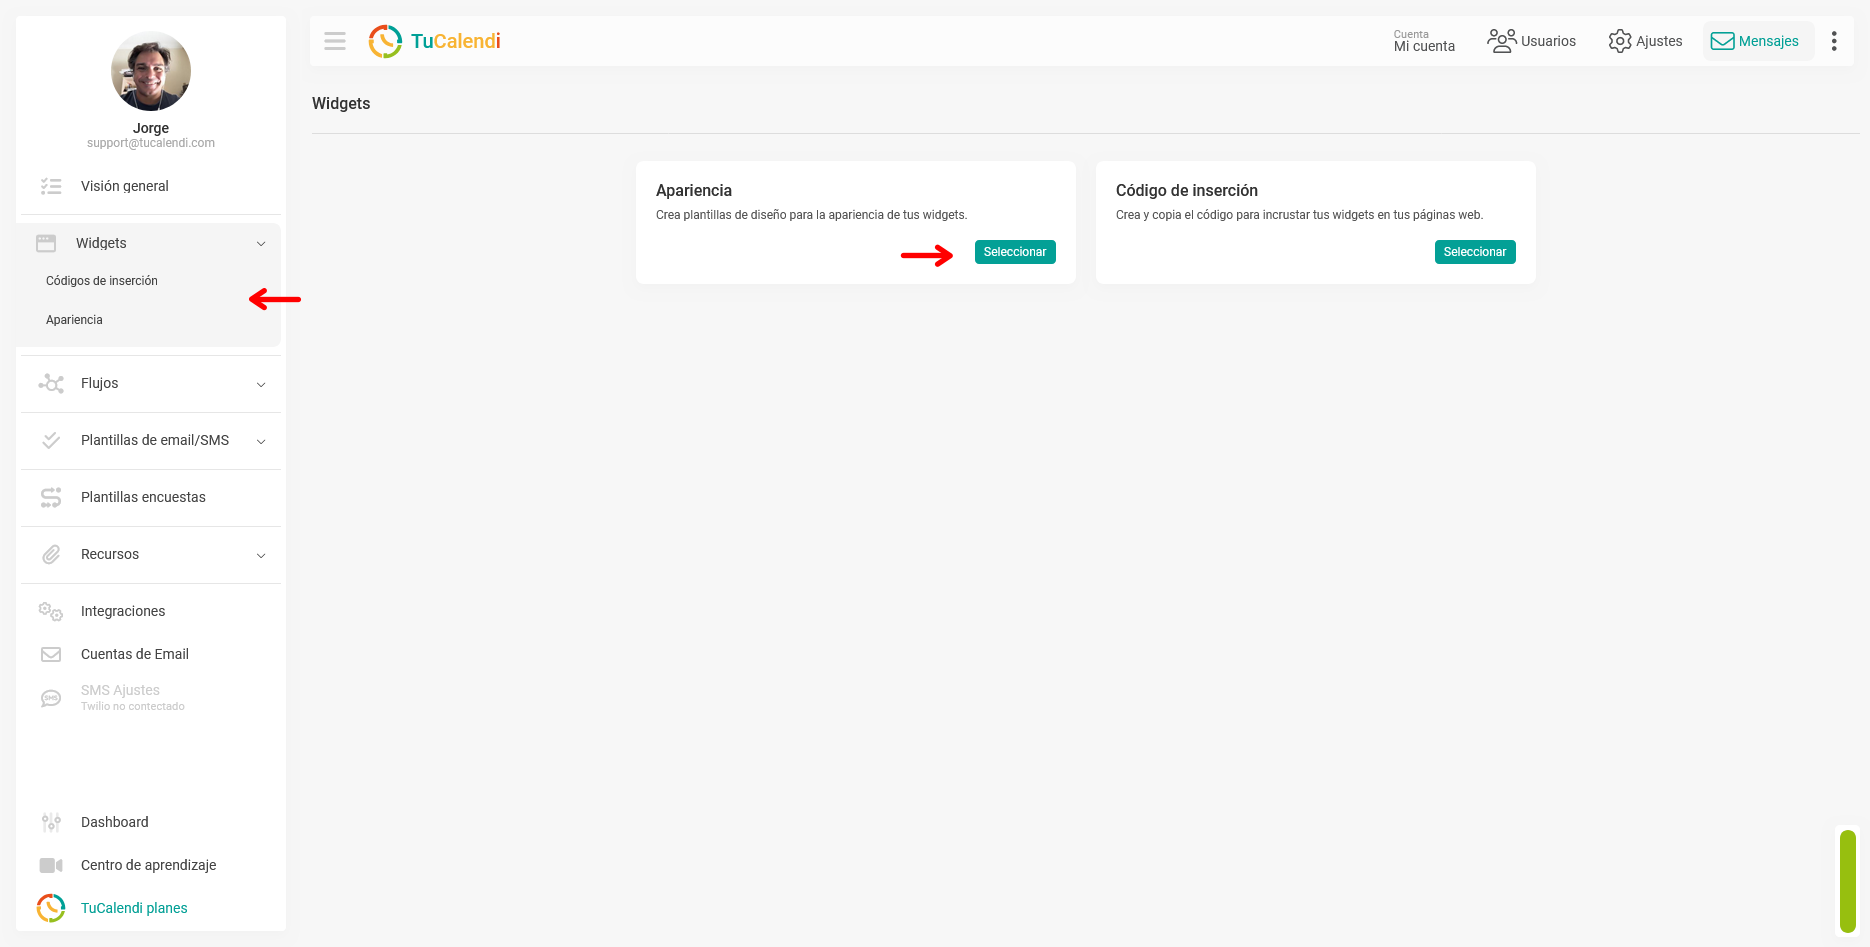Open Apariencia submenu item in sidebar
The width and height of the screenshot is (1870, 947).
(x=74, y=320)
